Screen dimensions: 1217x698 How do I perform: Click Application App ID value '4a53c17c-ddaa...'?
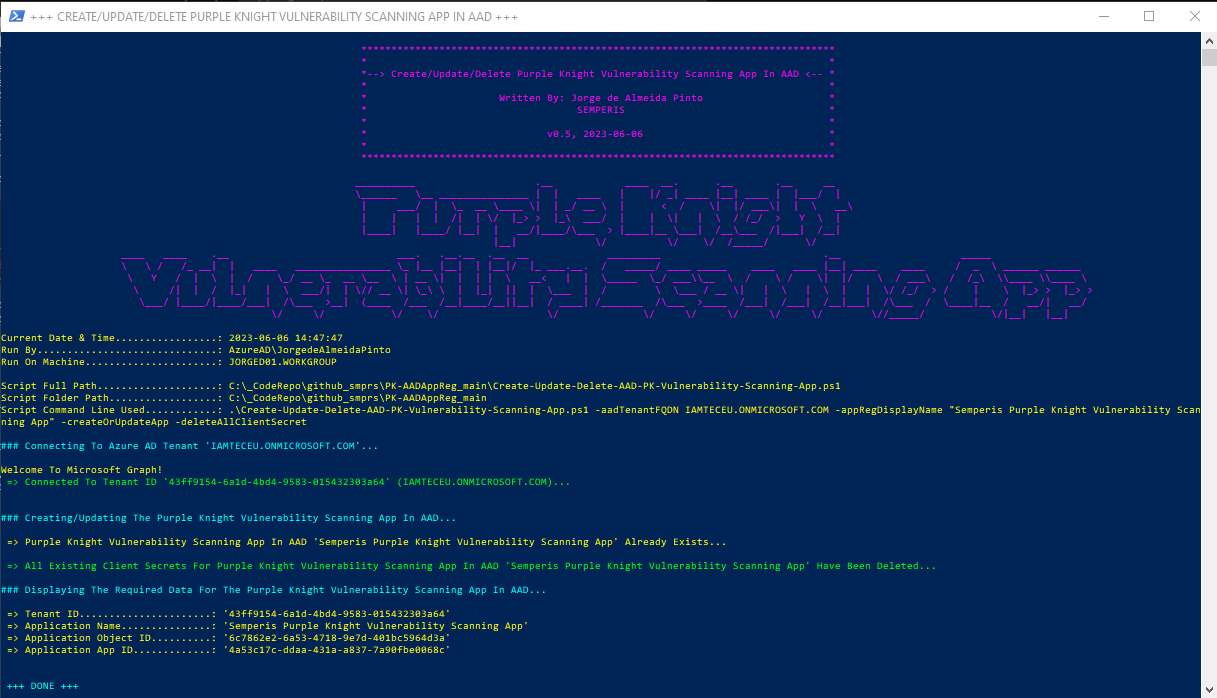pyautogui.click(x=339, y=650)
